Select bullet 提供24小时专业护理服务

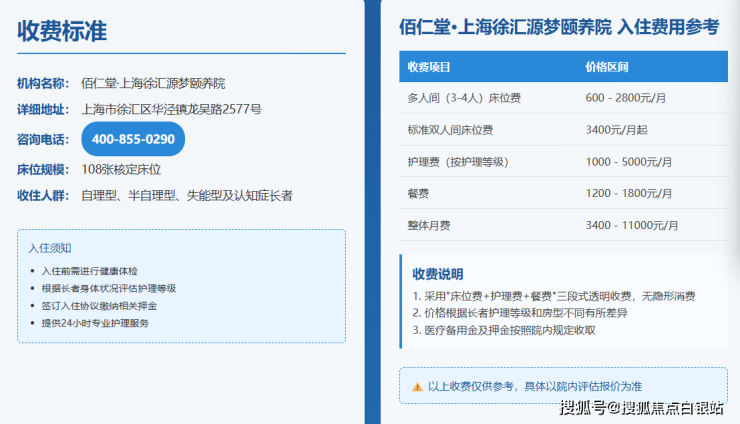point(95,323)
